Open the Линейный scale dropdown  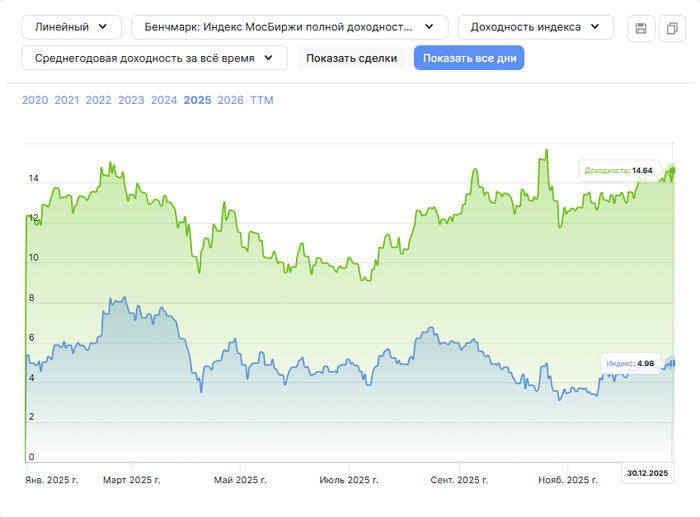pyautogui.click(x=71, y=27)
